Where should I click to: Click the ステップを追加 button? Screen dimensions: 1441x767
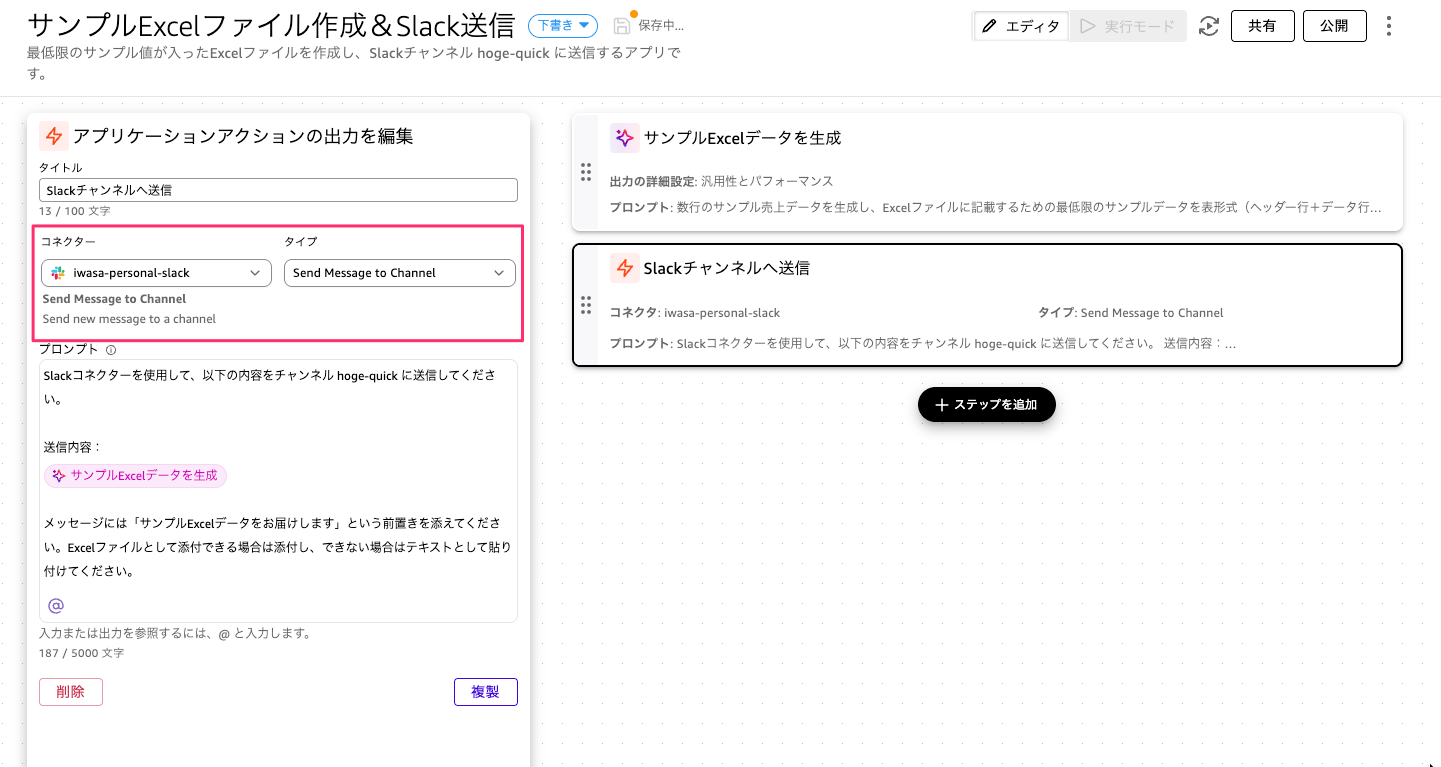pyautogui.click(x=987, y=405)
